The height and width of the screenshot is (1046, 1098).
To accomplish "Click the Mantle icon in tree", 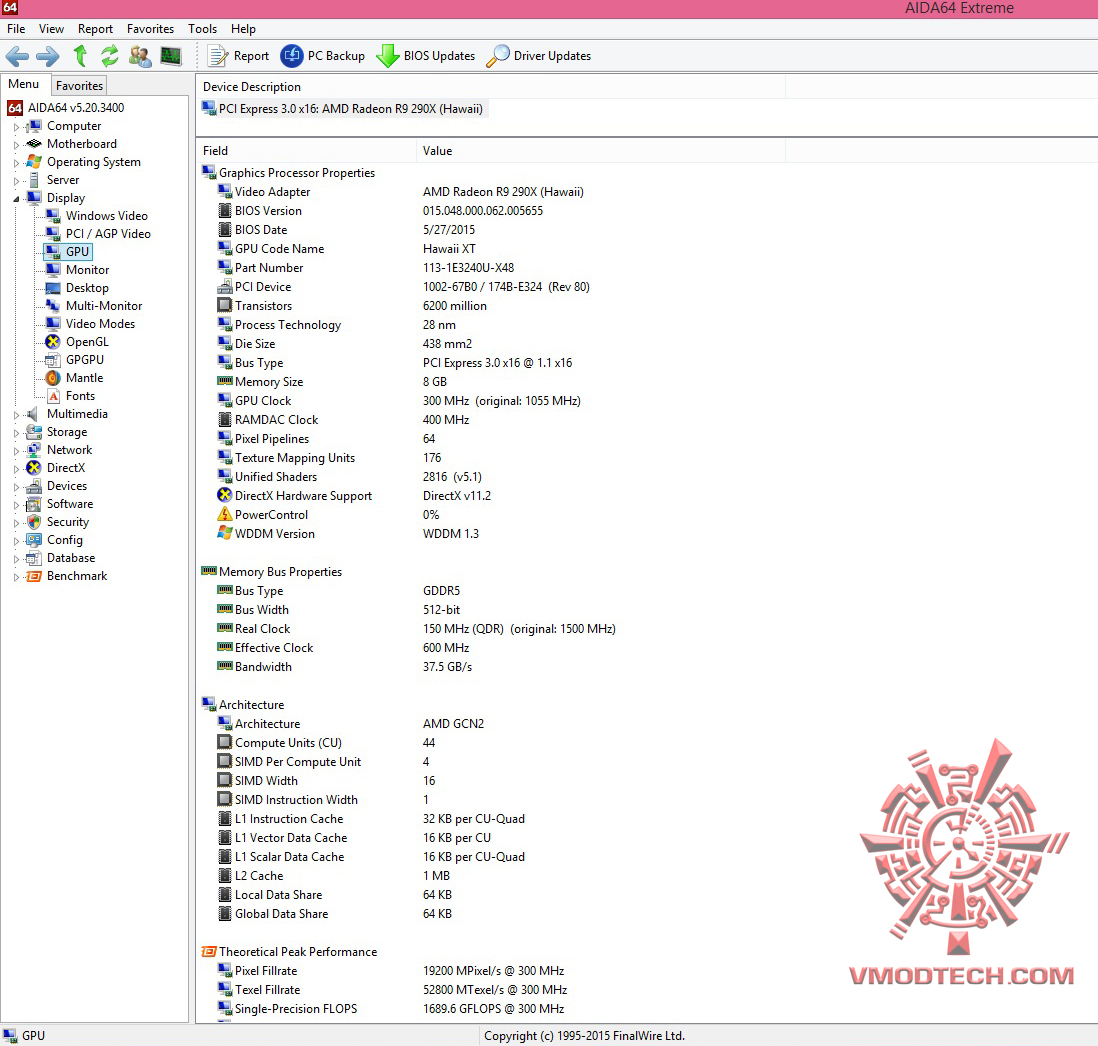I will tap(53, 378).
